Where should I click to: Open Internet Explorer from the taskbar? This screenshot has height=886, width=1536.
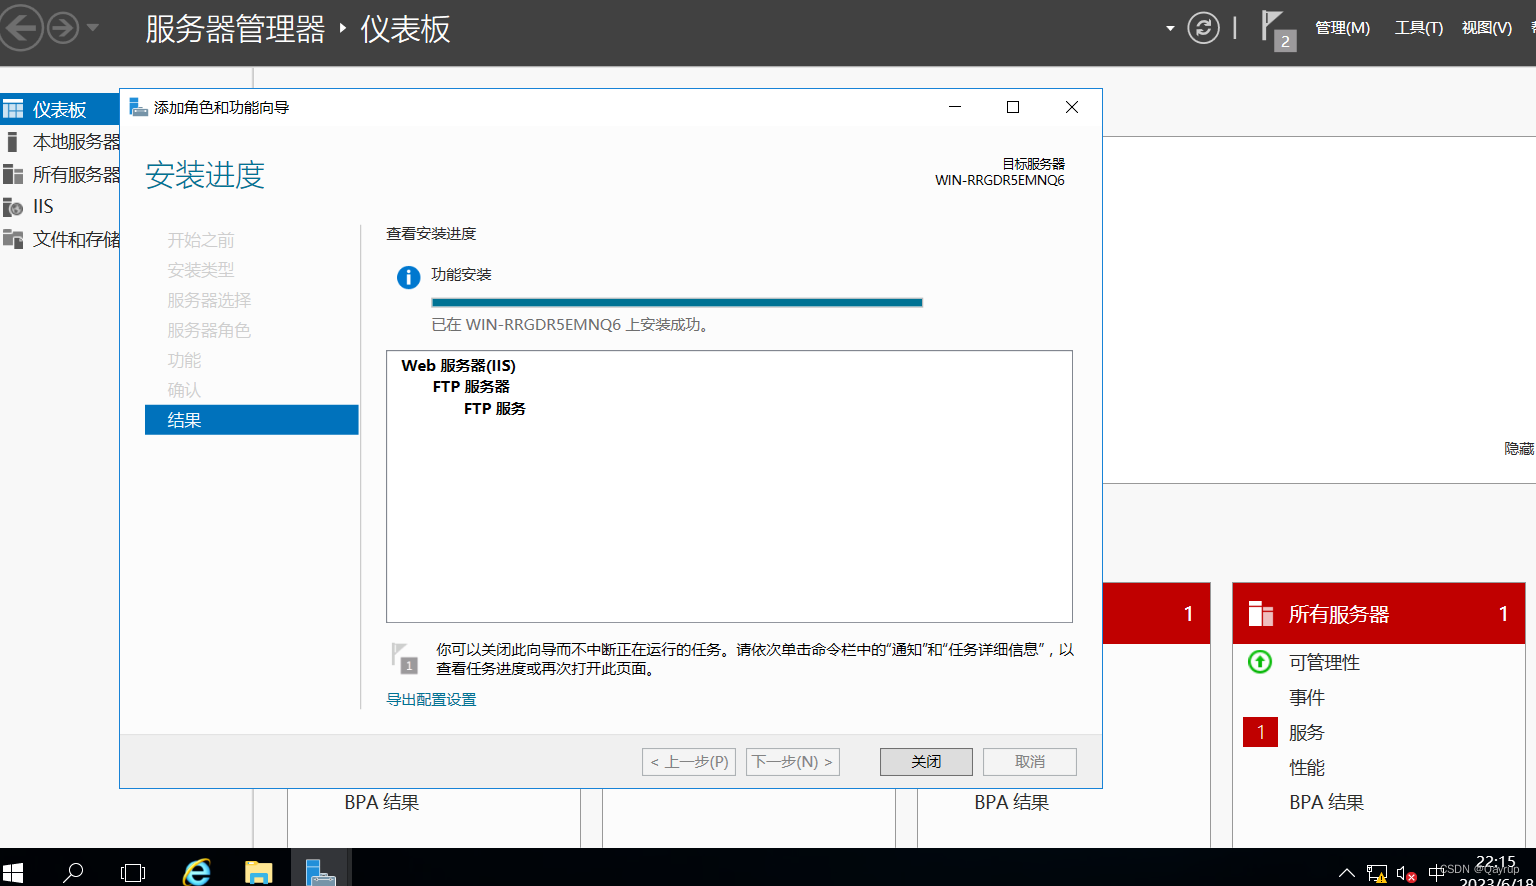click(196, 868)
